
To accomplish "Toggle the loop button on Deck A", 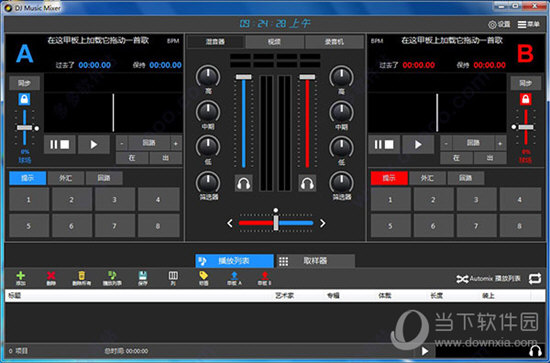I will pyautogui.click(x=149, y=143).
